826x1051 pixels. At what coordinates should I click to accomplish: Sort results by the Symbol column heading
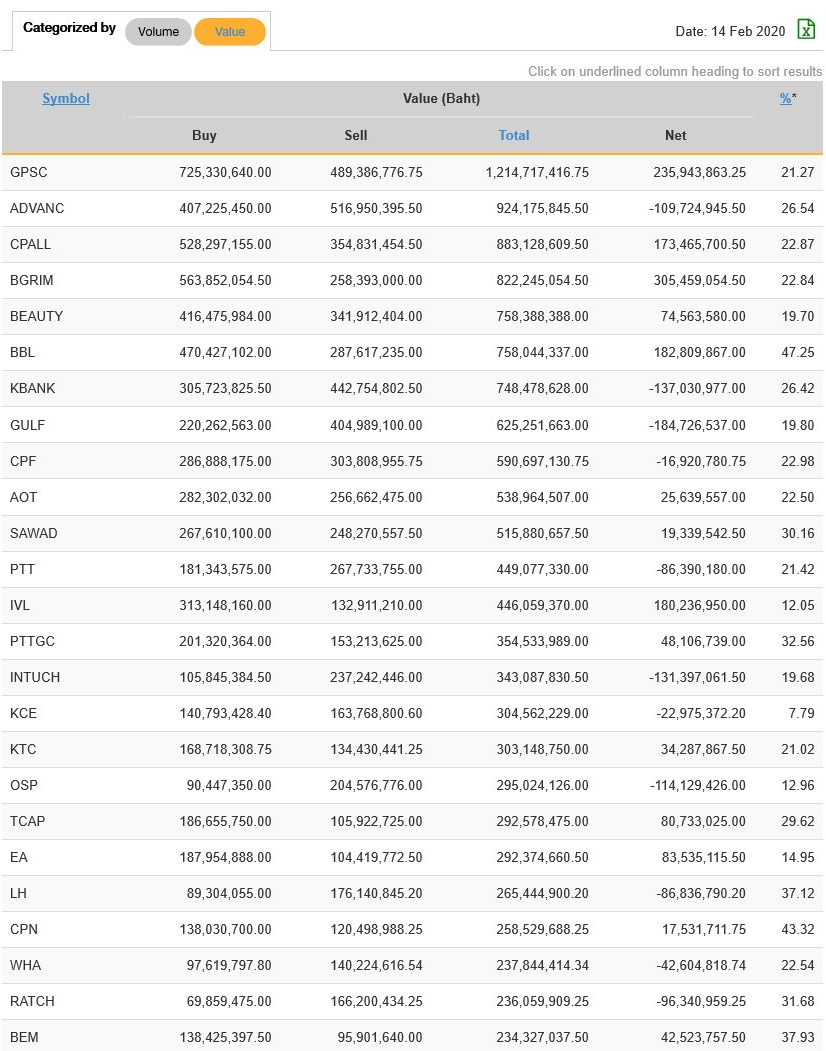66,98
